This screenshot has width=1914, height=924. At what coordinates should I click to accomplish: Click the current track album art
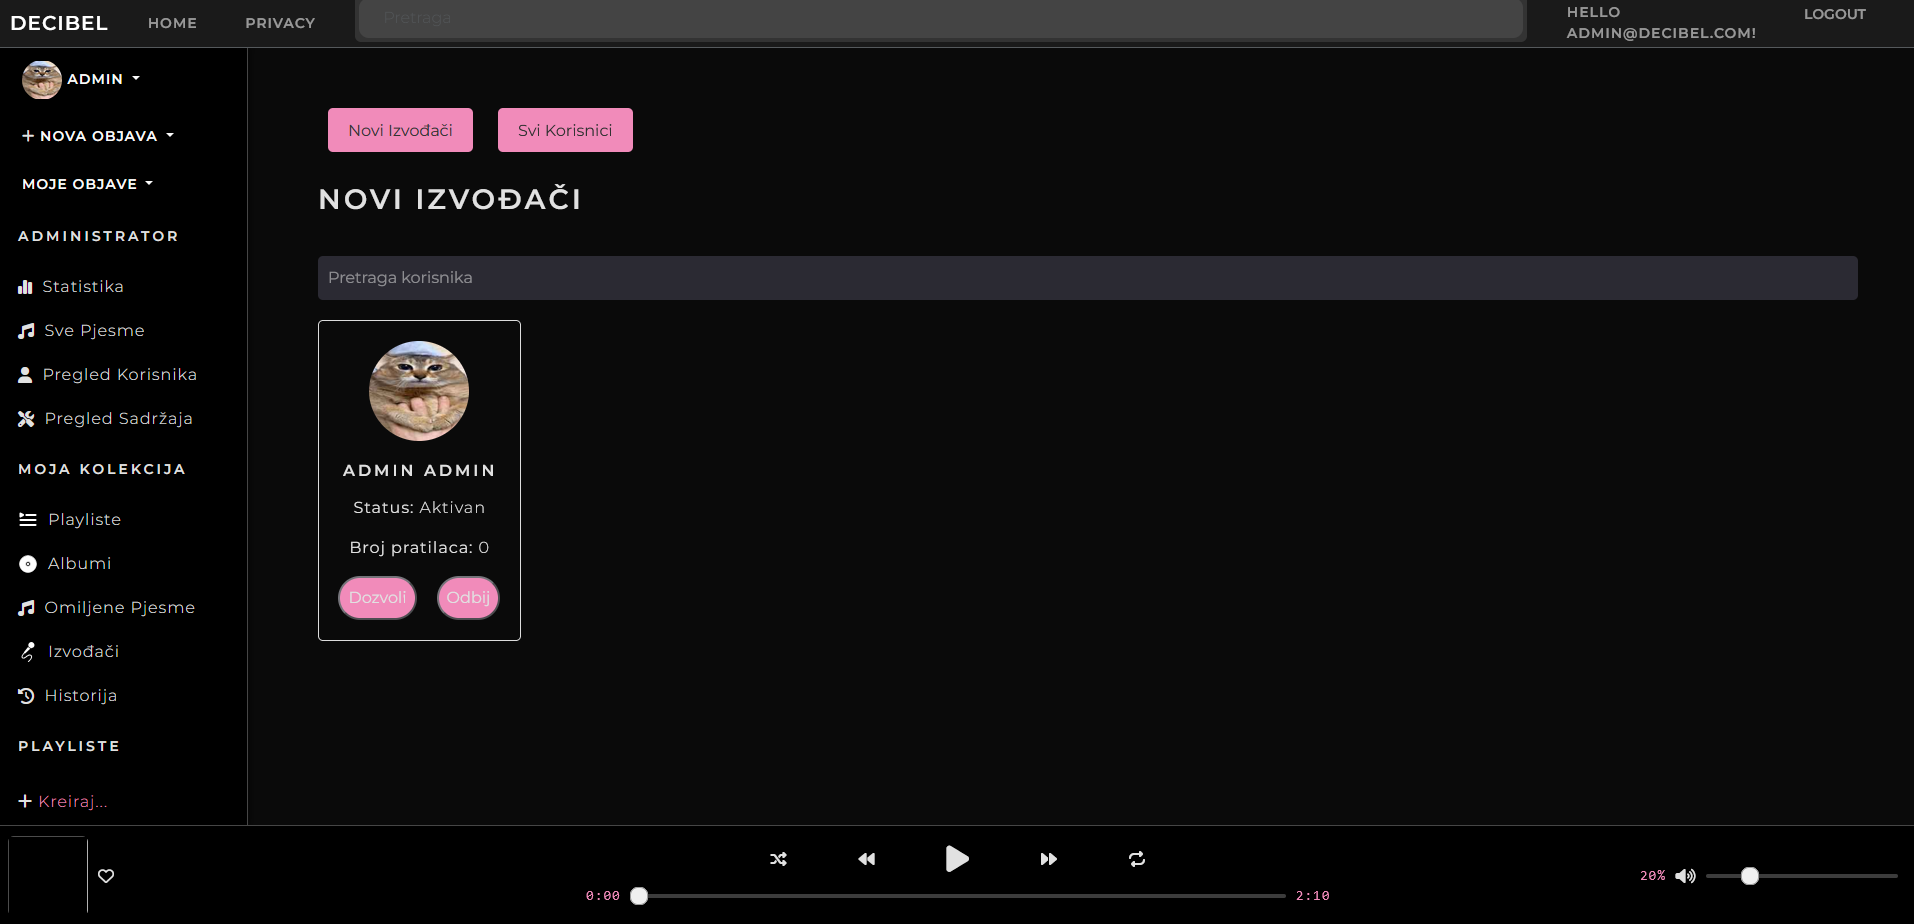click(x=48, y=876)
